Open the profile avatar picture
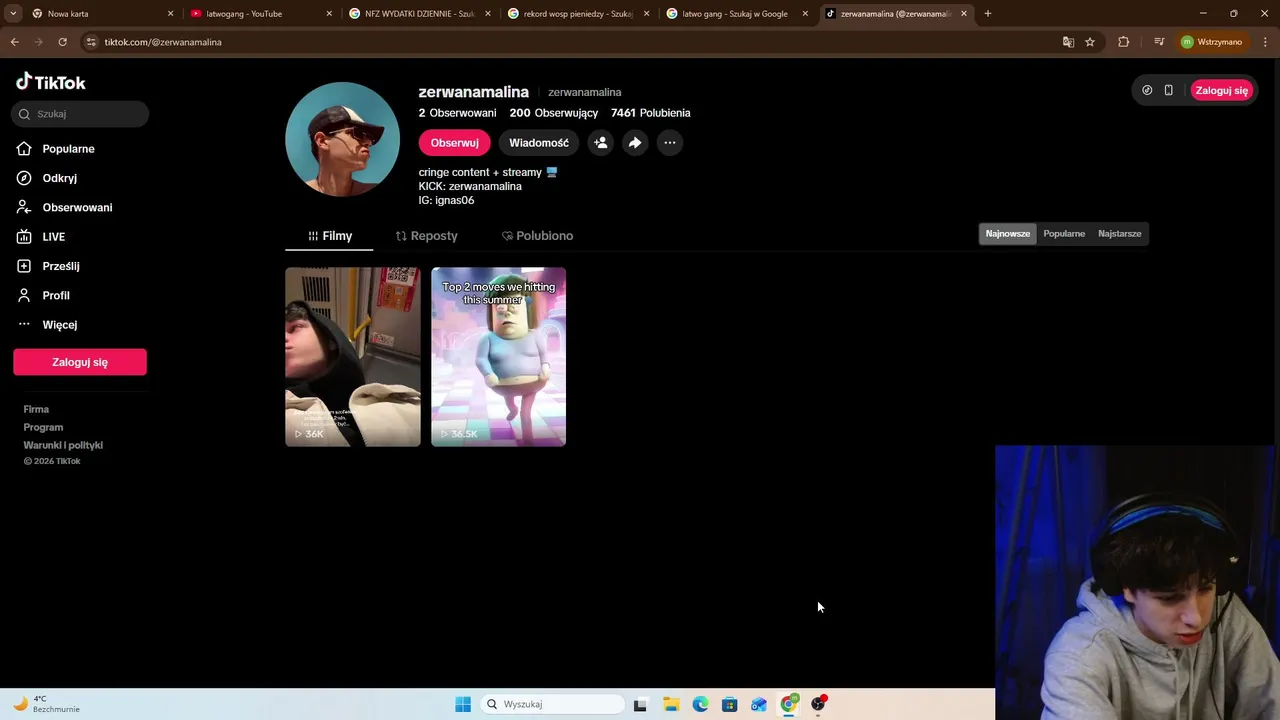The height and width of the screenshot is (720, 1280). (x=342, y=139)
